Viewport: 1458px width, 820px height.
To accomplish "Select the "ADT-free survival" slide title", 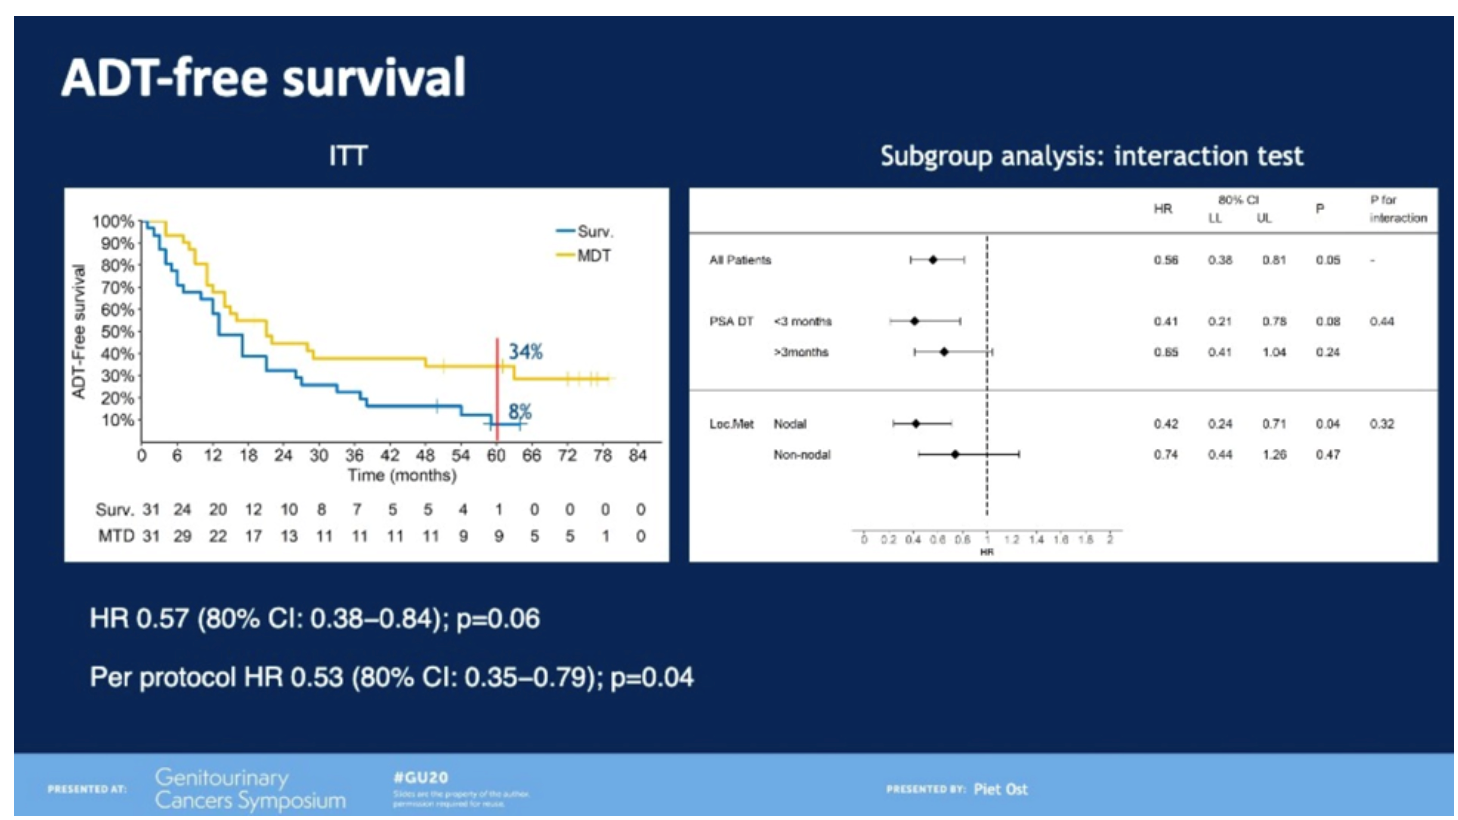I will [264, 78].
